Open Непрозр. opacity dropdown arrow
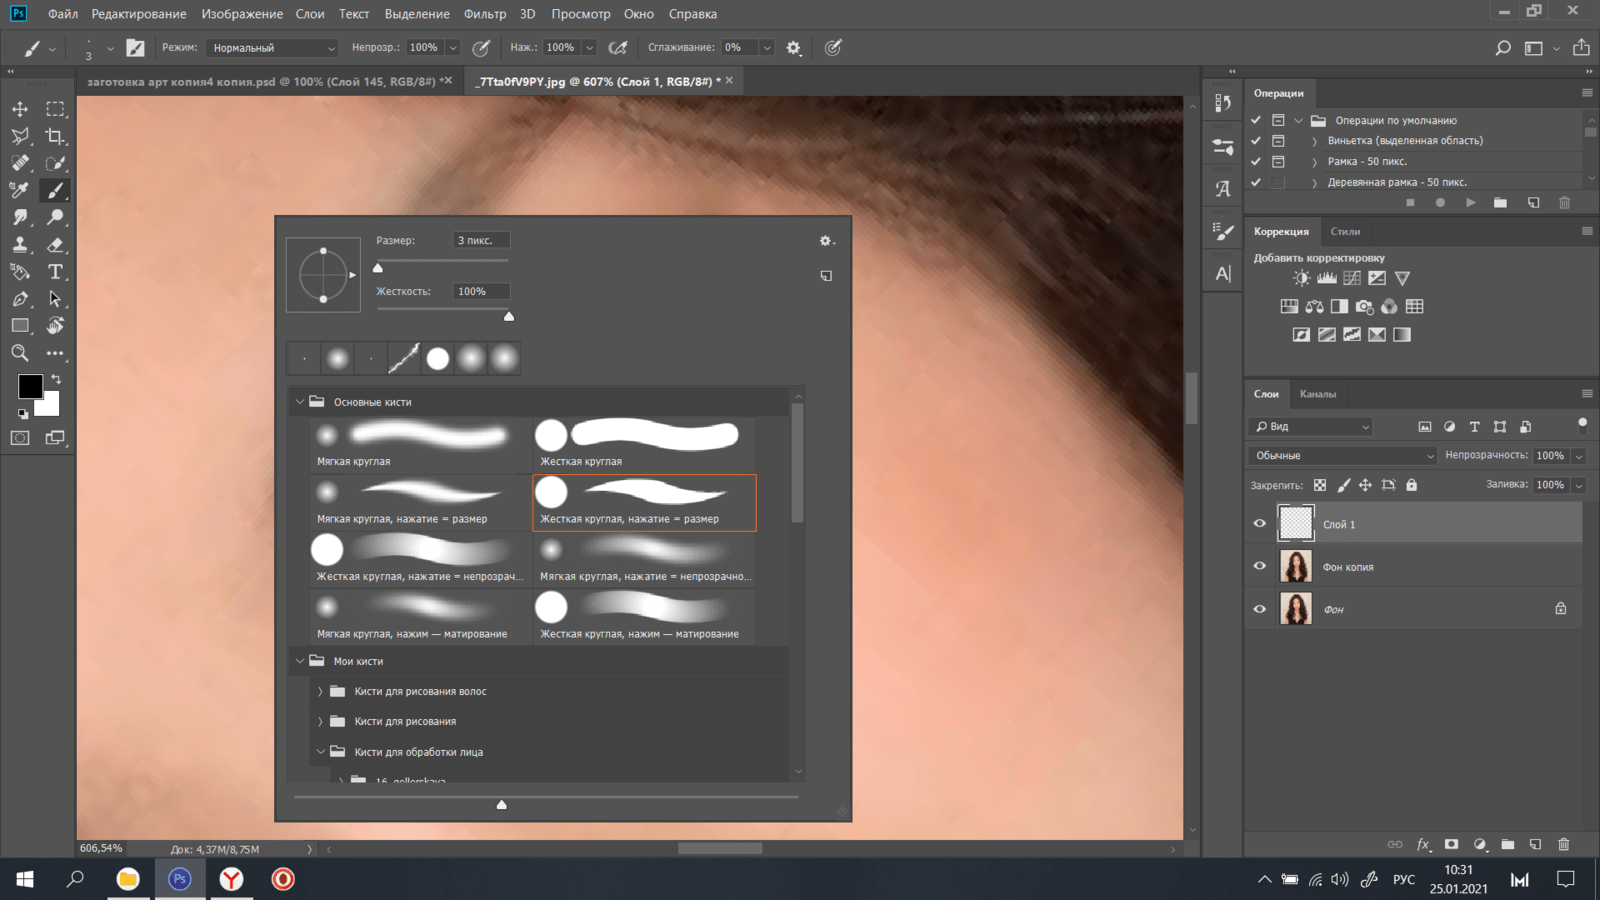 (x=453, y=48)
